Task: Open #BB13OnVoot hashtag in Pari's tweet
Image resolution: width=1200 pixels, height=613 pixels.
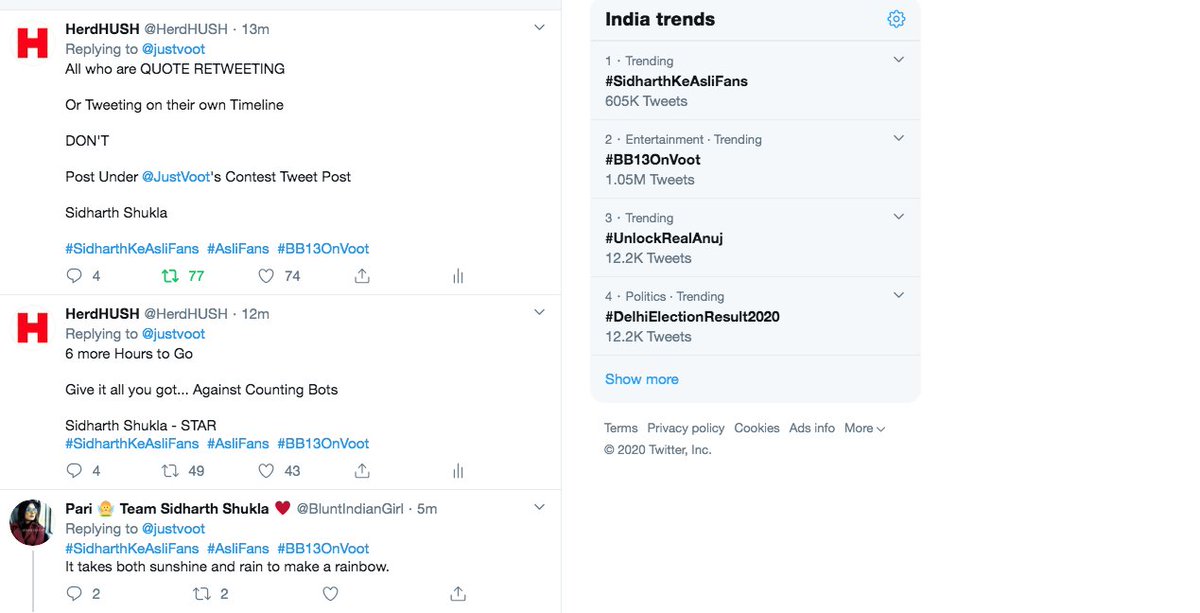Action: point(323,549)
